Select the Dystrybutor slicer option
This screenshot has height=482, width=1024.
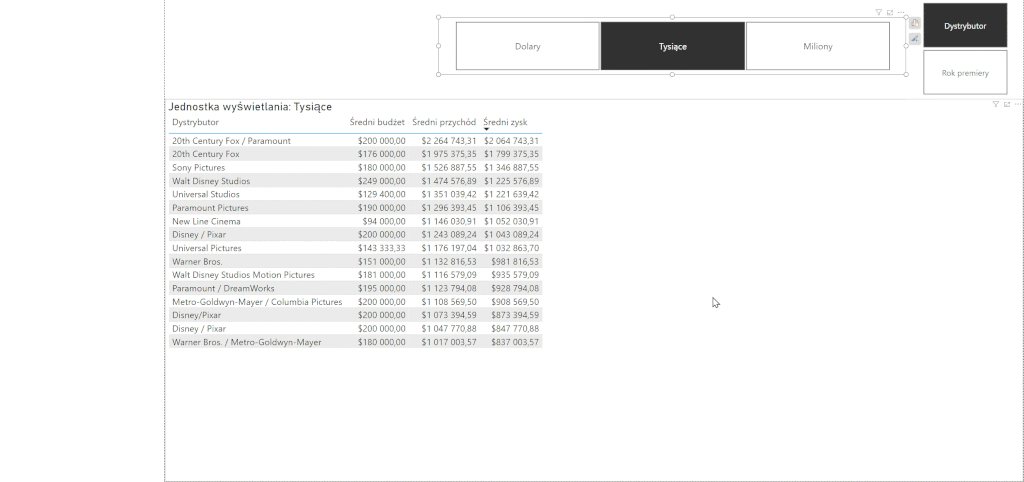pyautogui.click(x=965, y=25)
